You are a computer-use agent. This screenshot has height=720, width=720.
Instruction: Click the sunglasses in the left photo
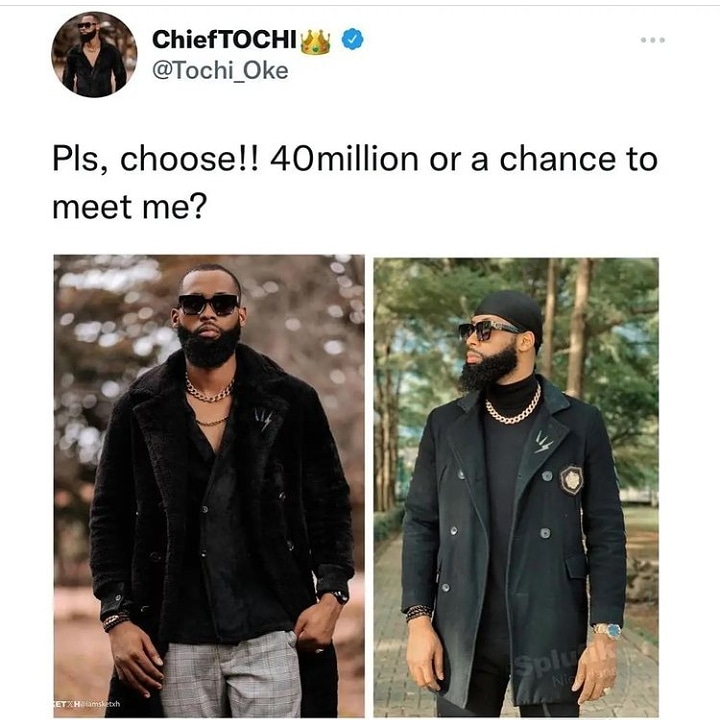pos(209,304)
